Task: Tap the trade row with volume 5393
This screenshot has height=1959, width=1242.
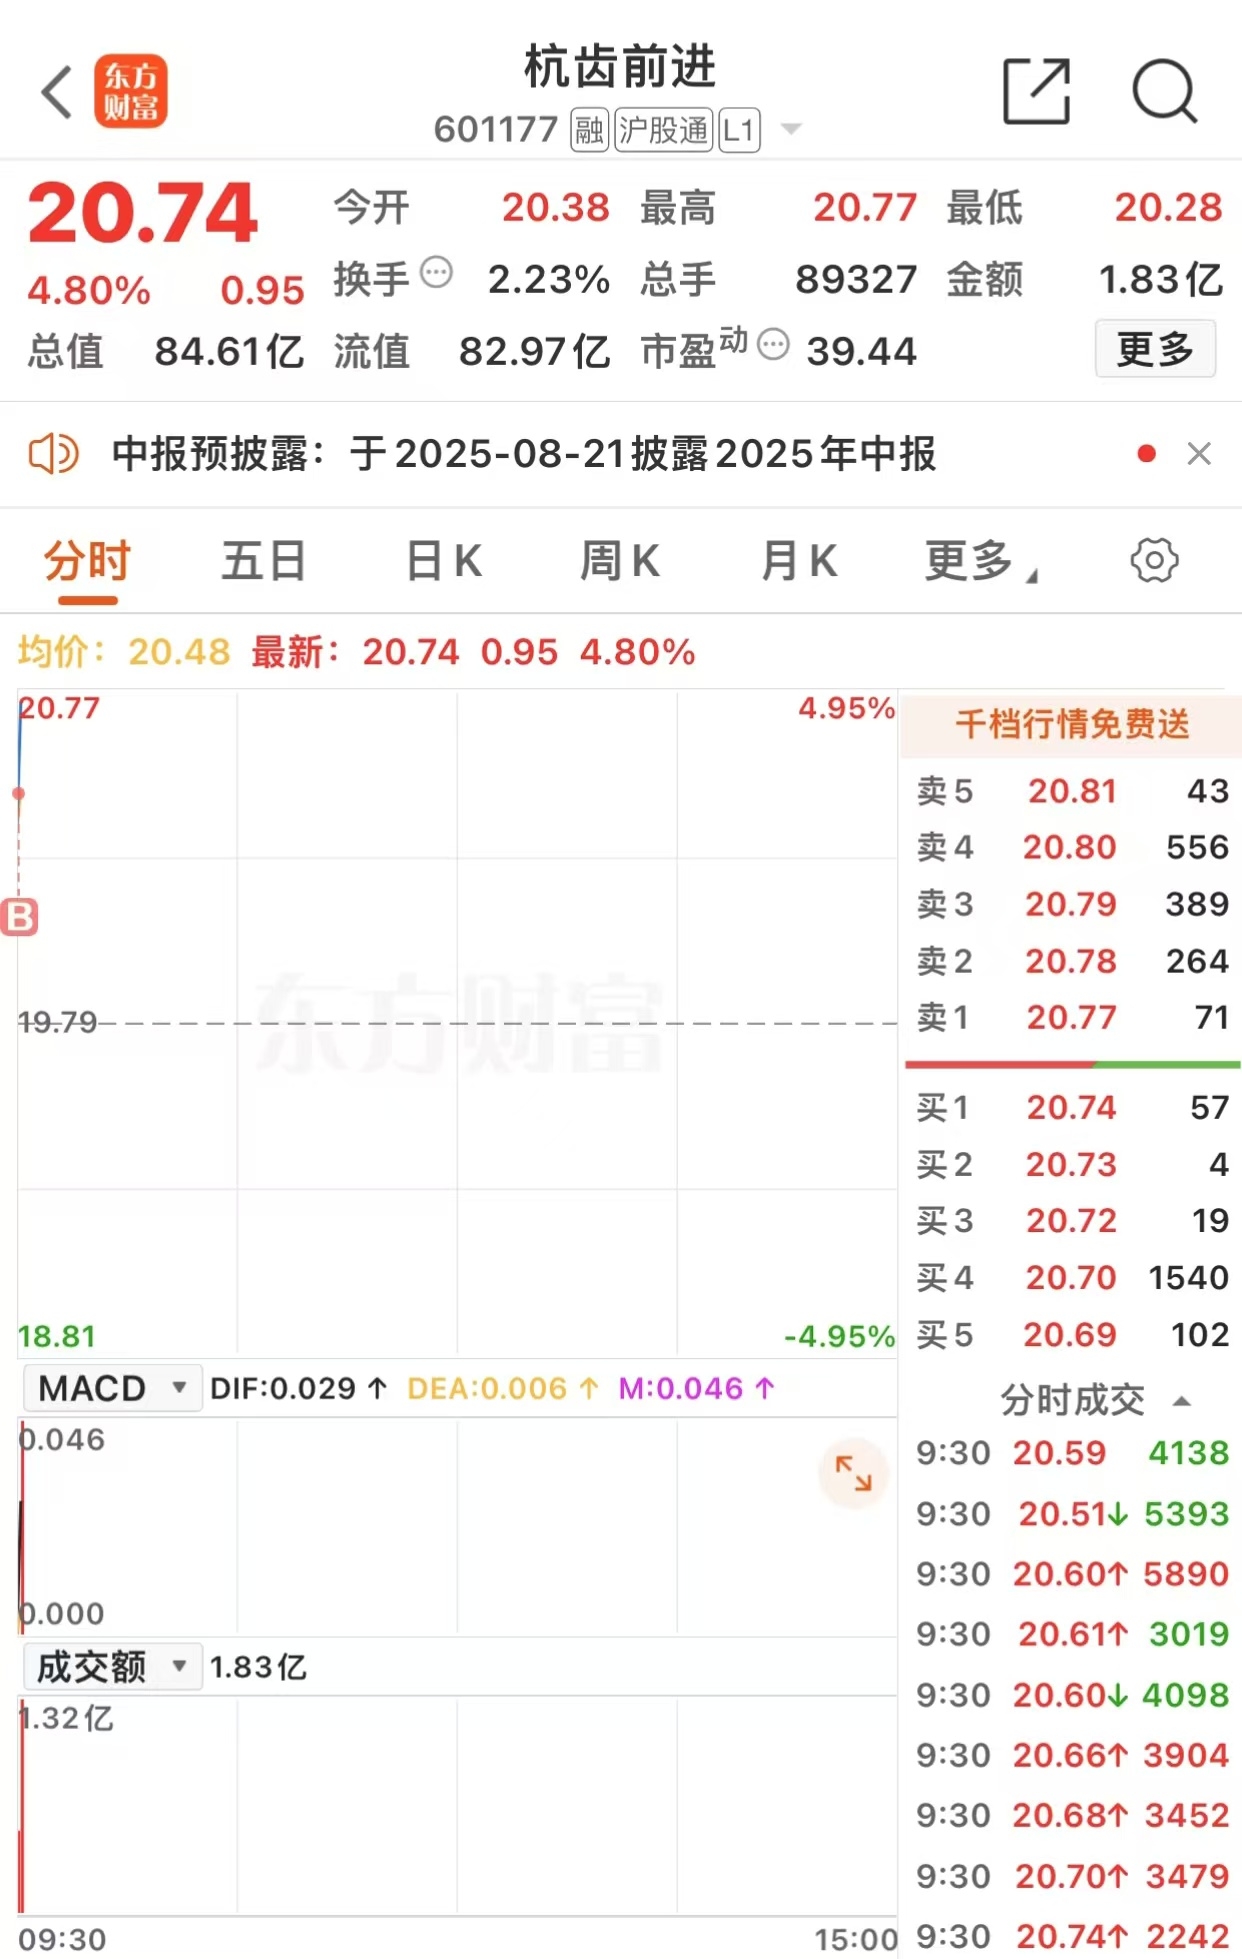Action: tap(1072, 1513)
